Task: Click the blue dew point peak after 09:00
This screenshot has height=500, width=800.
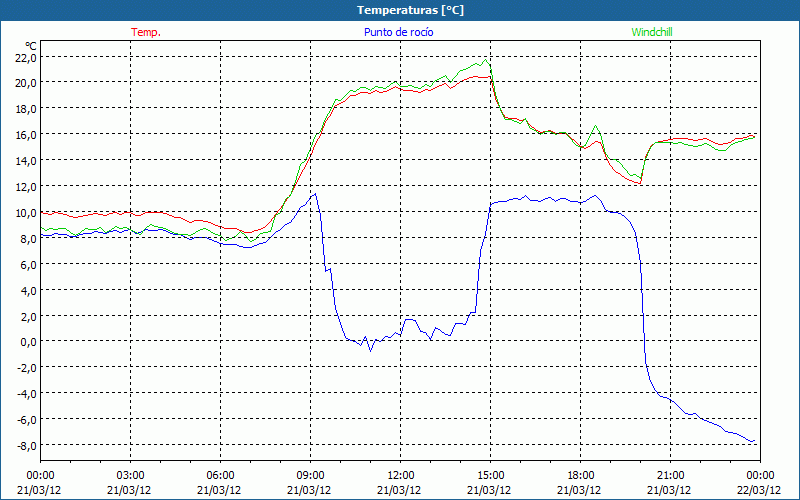Action: [x=315, y=194]
